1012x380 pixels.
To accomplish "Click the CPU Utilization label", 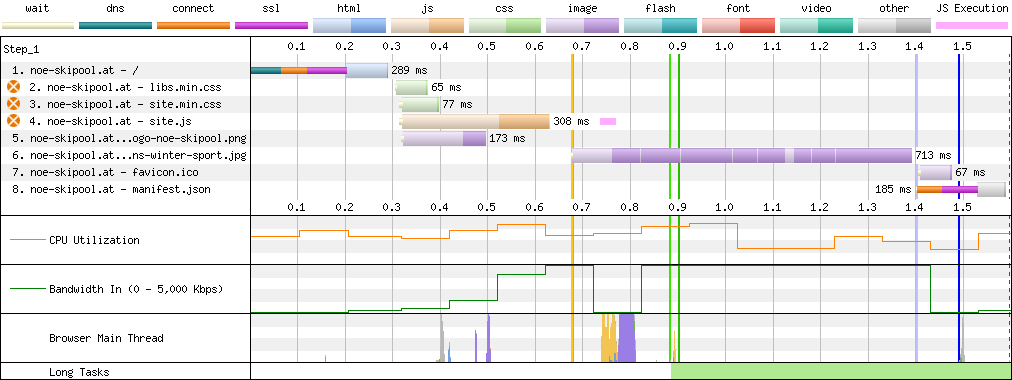I will click(94, 240).
